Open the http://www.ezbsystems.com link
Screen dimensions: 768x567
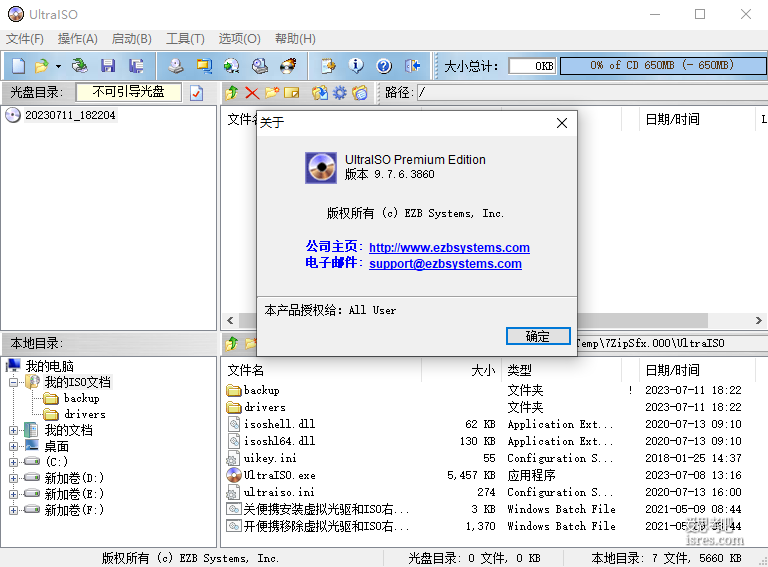pos(449,247)
